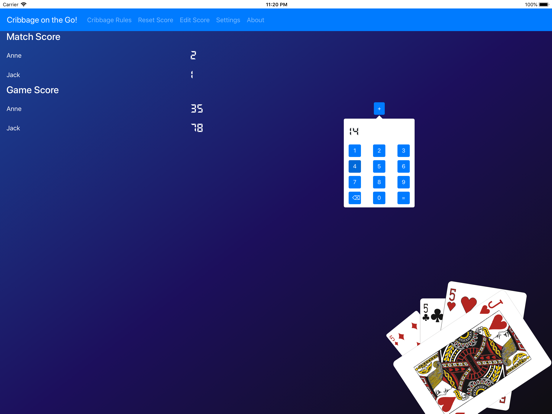The width and height of the screenshot is (552, 414).
Task: Tap the 5 of clubs card
Action: click(432, 314)
